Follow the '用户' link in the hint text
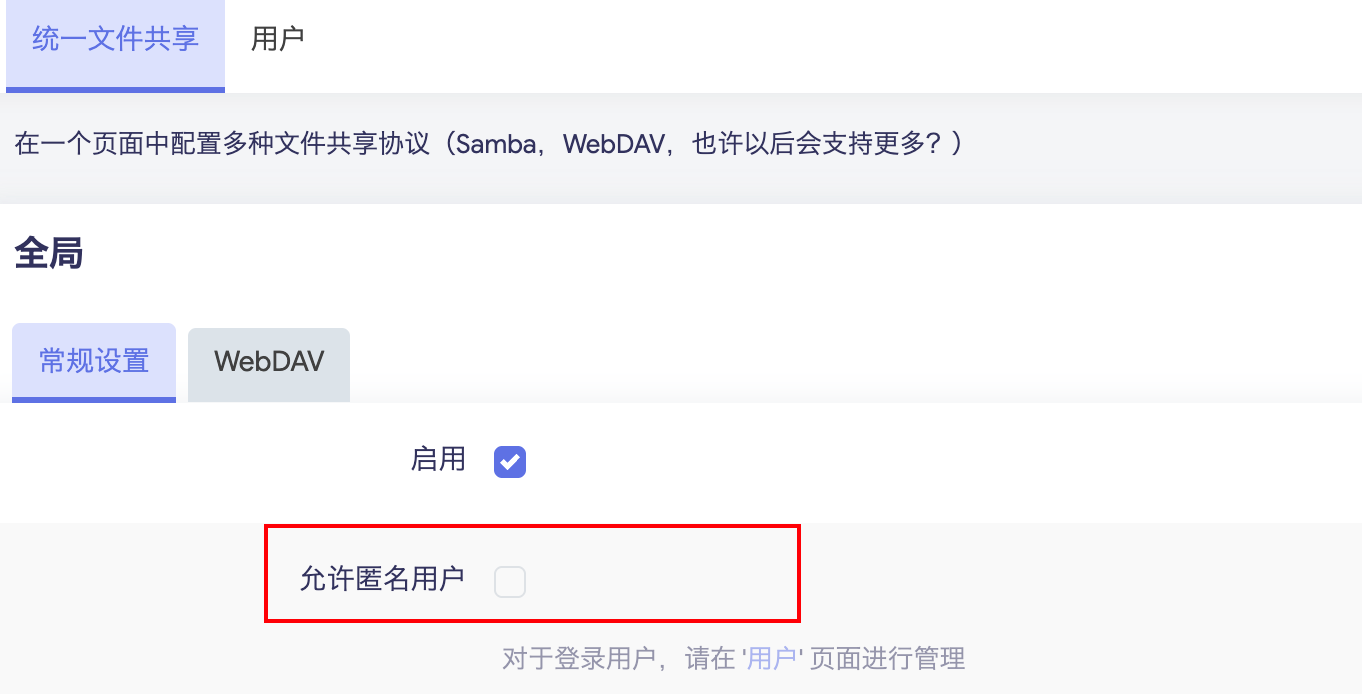The width and height of the screenshot is (1362, 694). click(x=771, y=658)
